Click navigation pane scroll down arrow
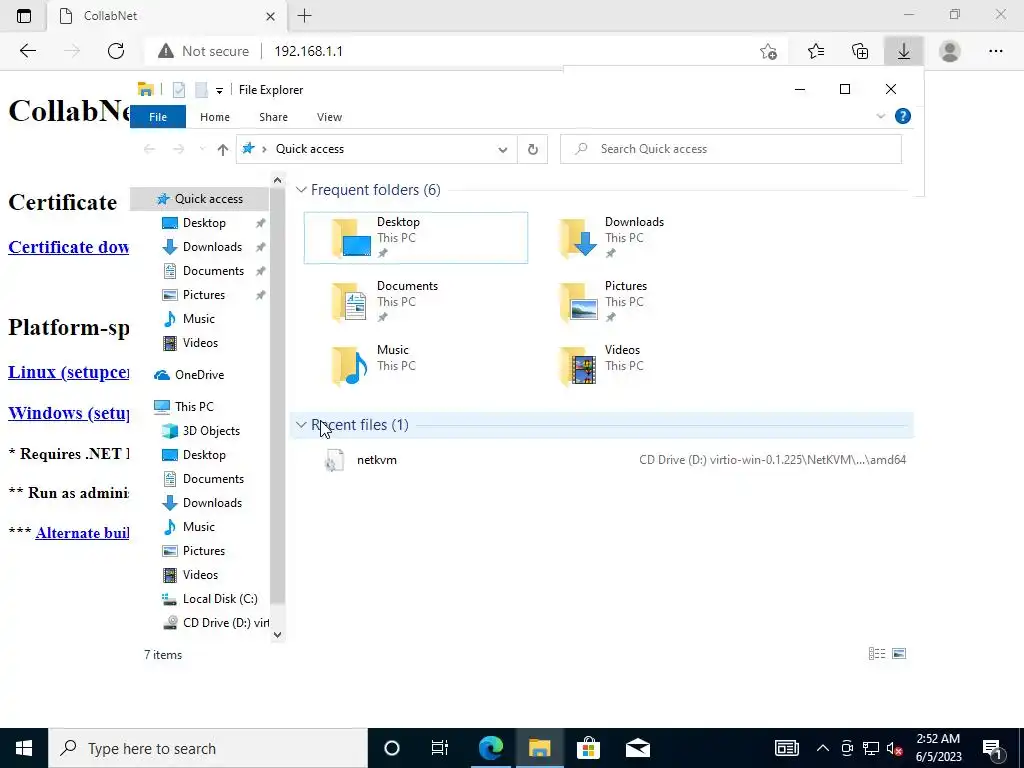Viewport: 1024px width, 768px height. click(x=278, y=634)
